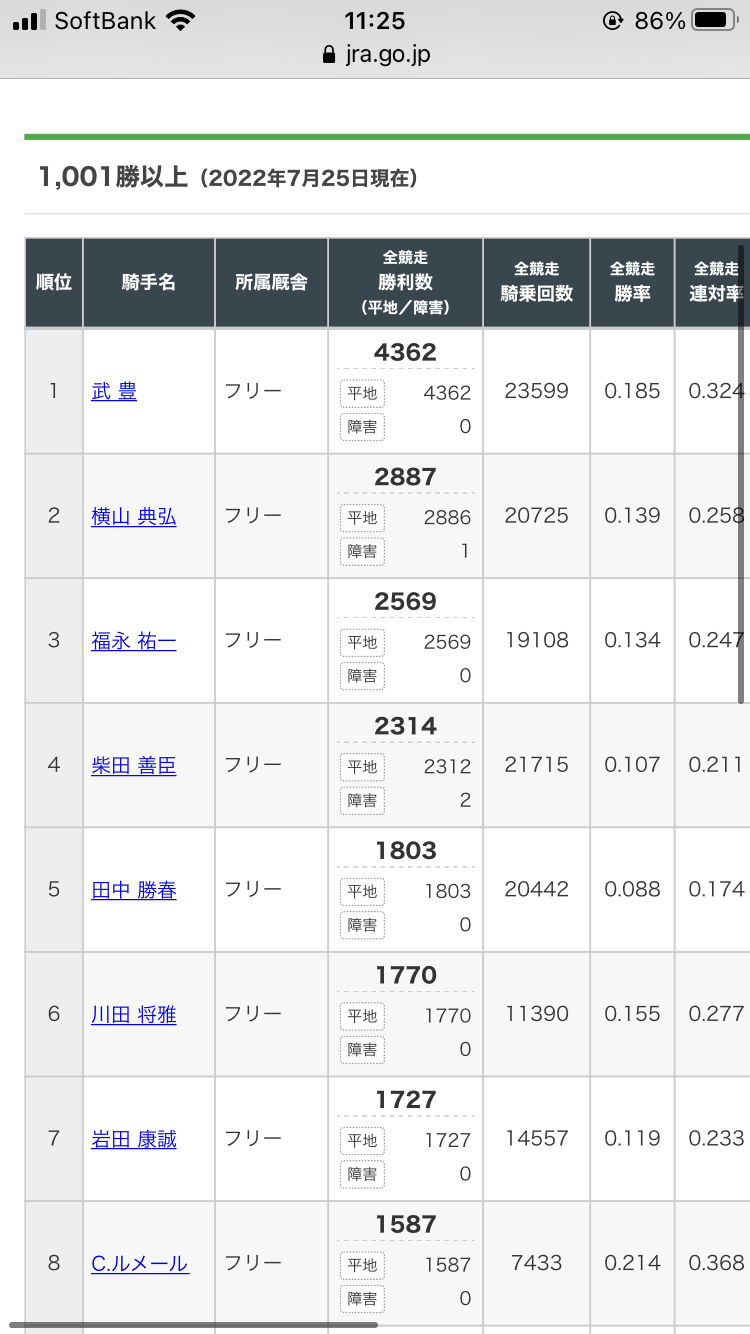Tap the 11:25 clock in status bar
Screen dimensions: 750x1334
point(373,20)
